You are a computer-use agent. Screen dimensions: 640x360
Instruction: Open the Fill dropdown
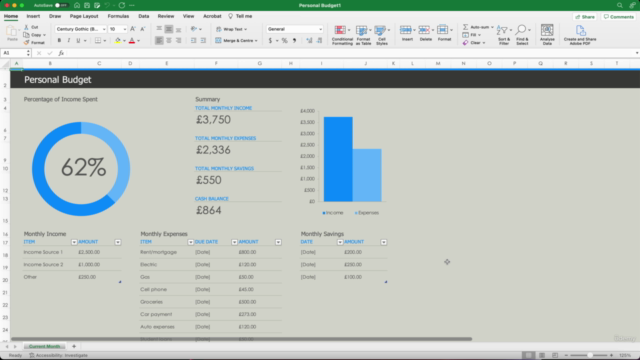coord(472,35)
